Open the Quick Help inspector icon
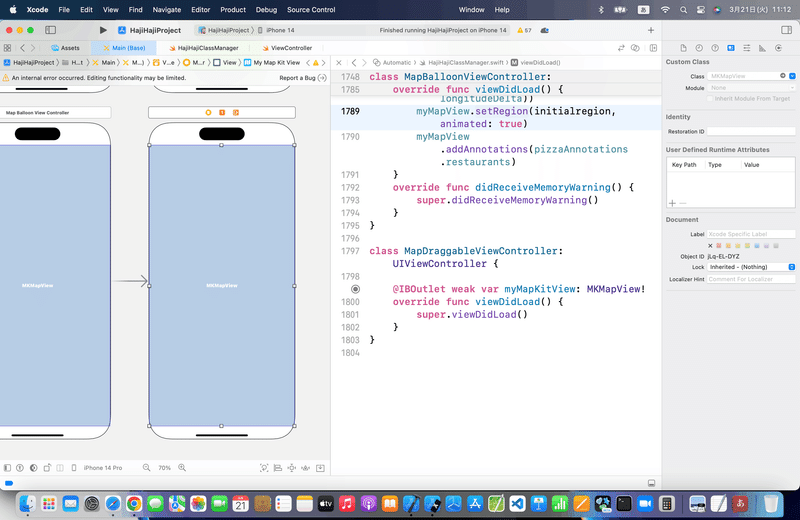 pos(715,48)
